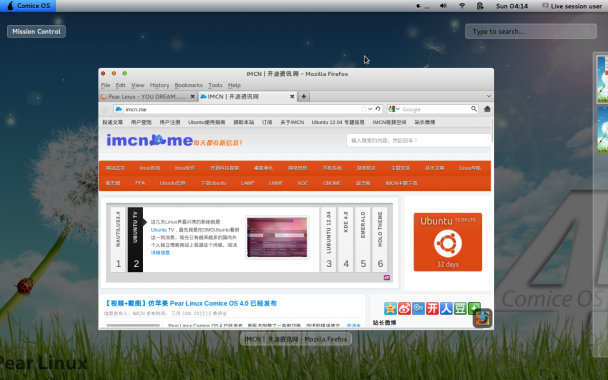
Task: Reload the page with refresh icon
Action: [378, 109]
